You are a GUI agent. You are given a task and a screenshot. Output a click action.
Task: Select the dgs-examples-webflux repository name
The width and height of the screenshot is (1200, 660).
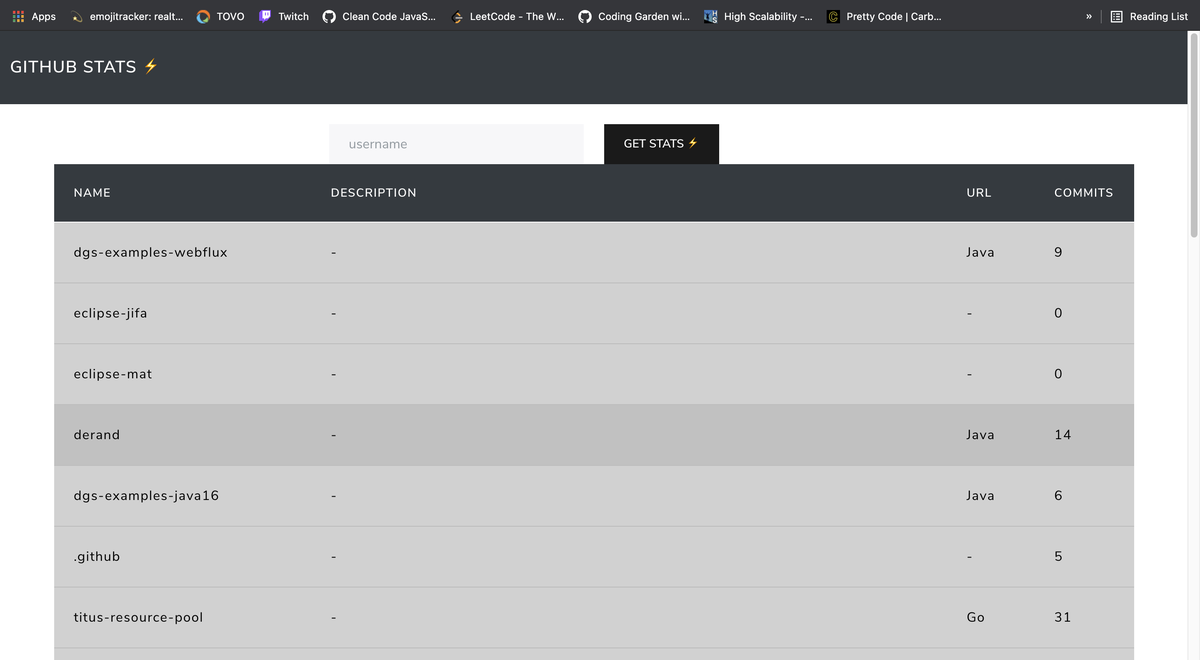point(151,253)
